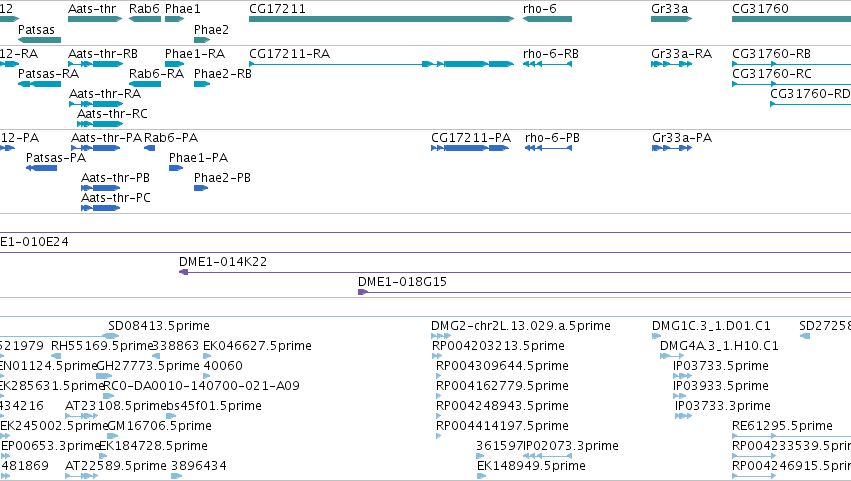This screenshot has height=481, width=851.
Task: Click the DMG2-chr2L.13.029.a.5prime EST label
Action: [521, 326]
